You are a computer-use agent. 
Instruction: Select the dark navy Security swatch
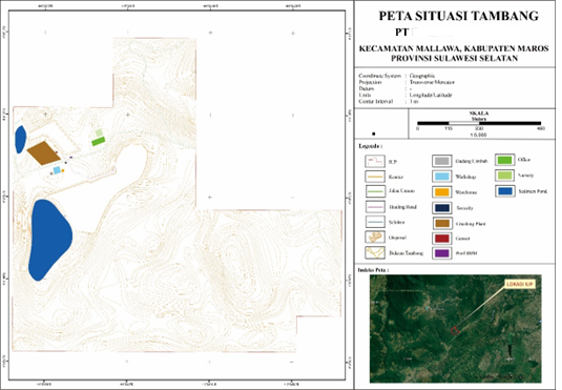click(442, 208)
